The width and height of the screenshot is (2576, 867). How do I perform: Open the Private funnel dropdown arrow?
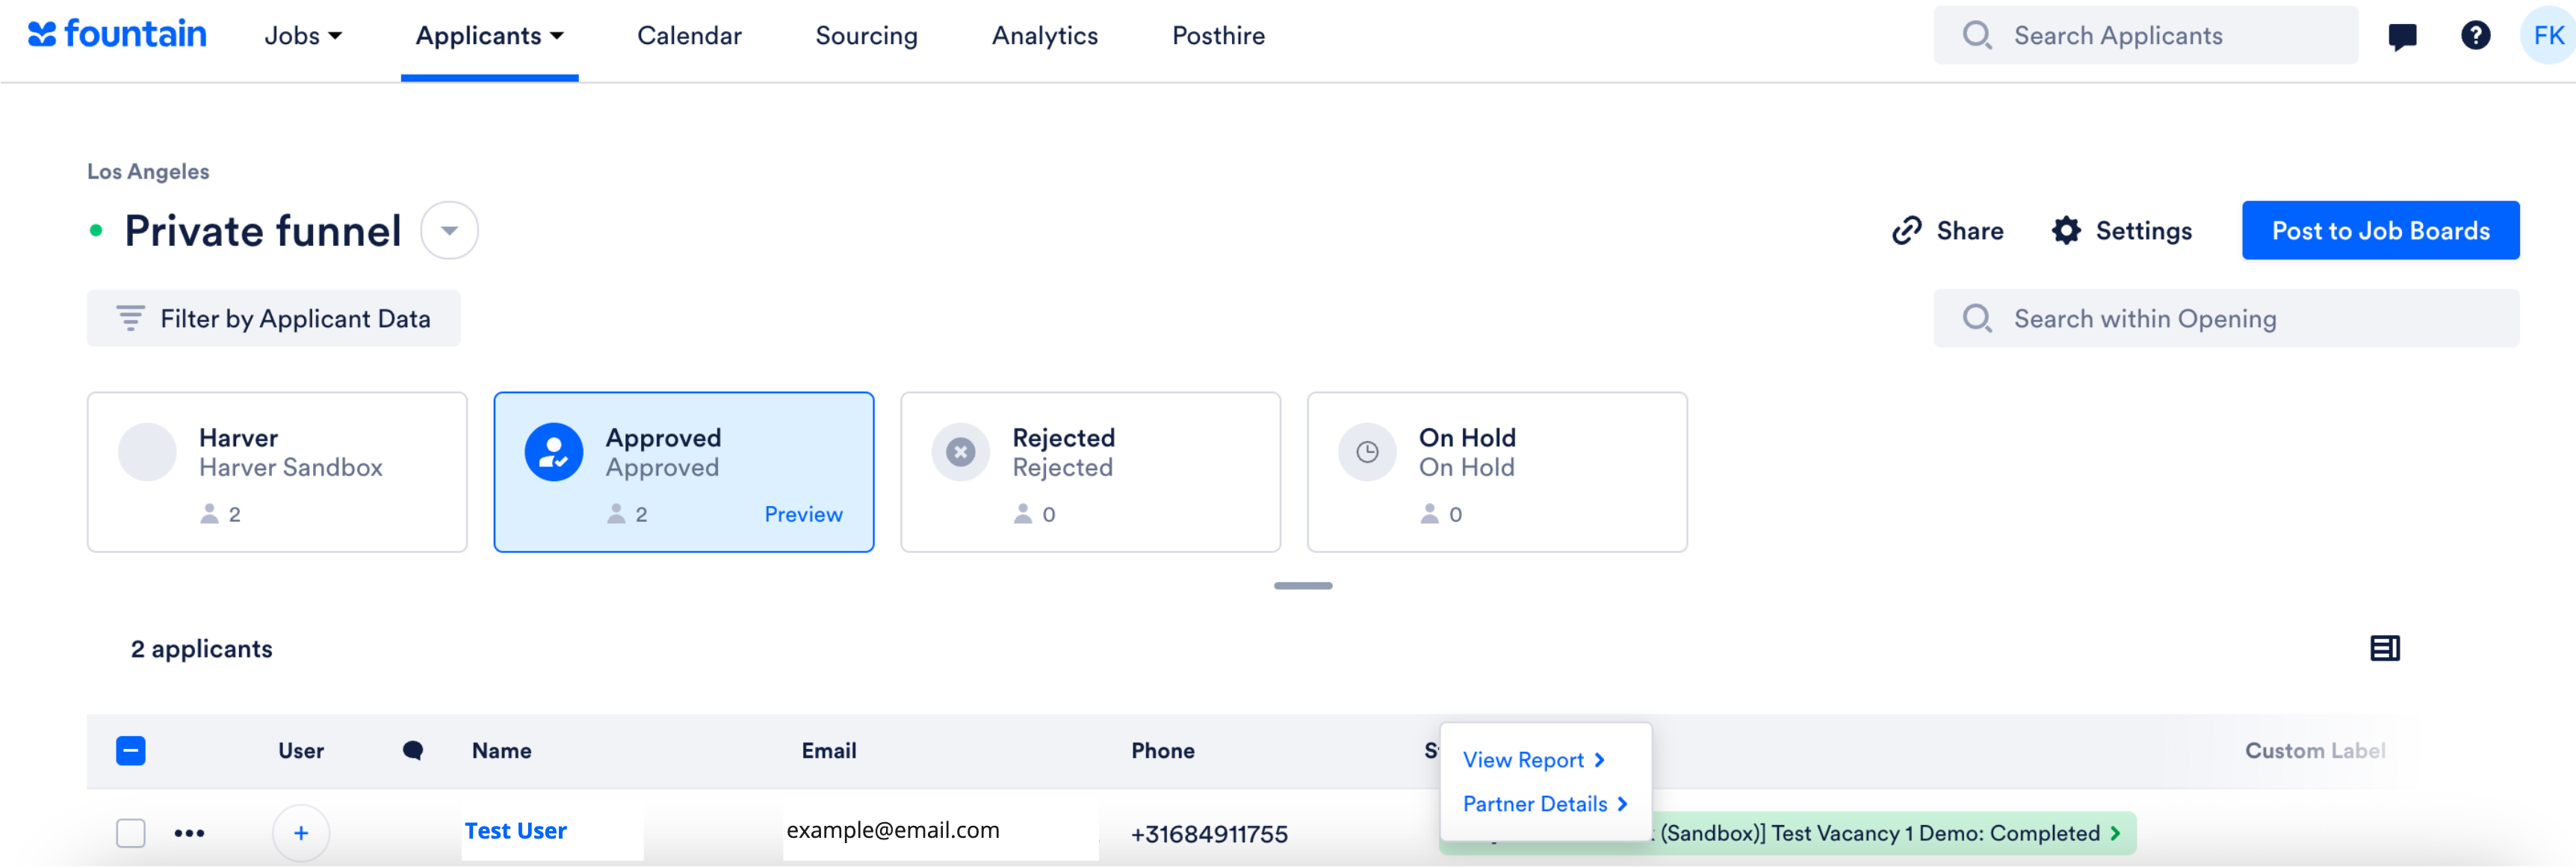(449, 231)
